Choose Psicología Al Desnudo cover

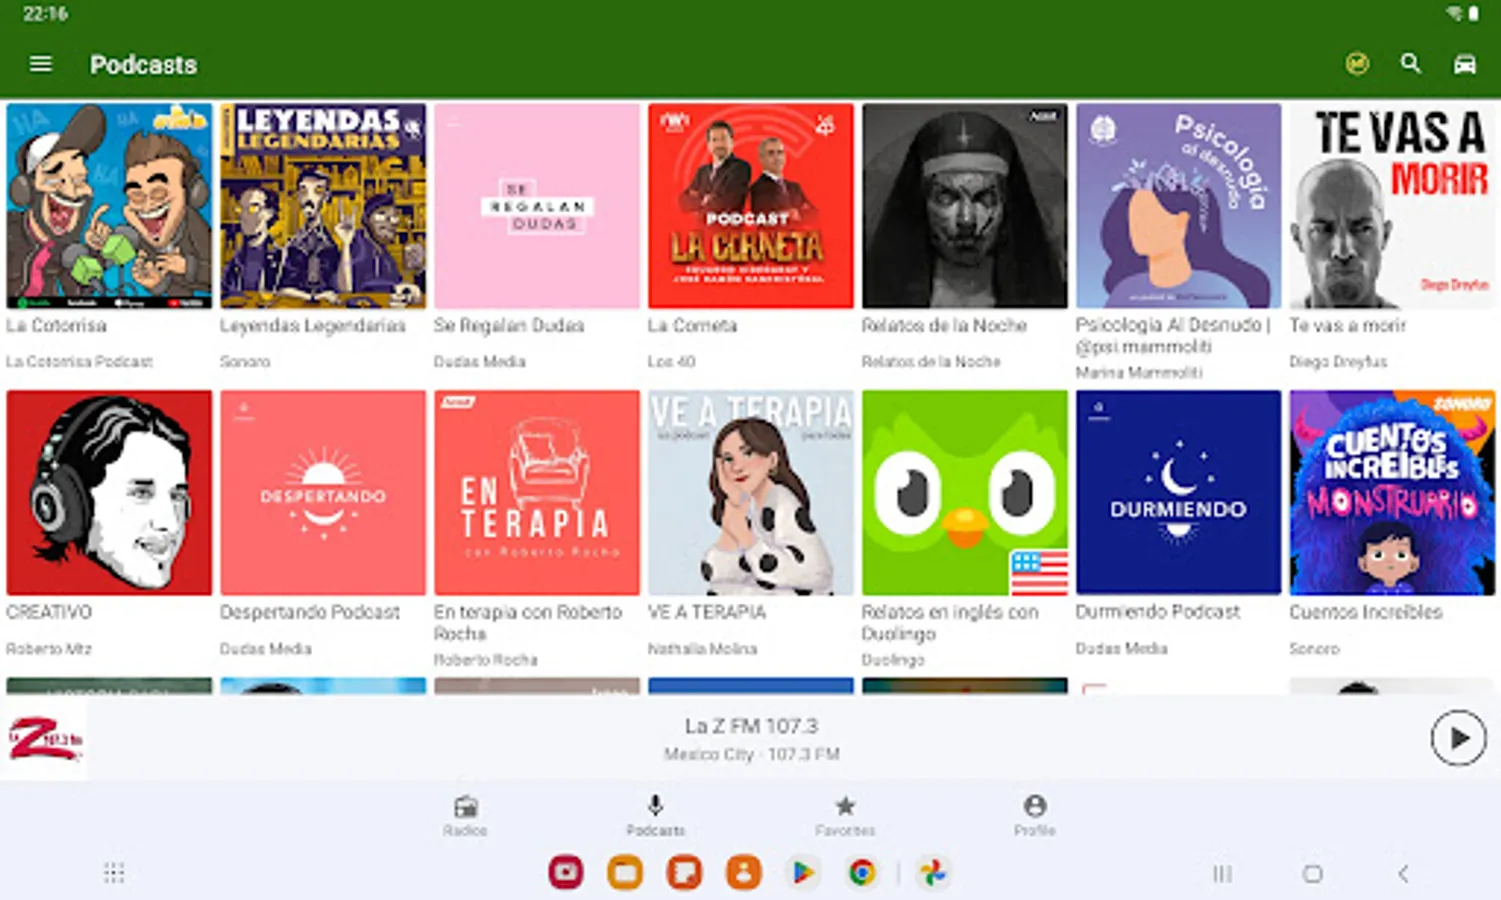point(1179,206)
